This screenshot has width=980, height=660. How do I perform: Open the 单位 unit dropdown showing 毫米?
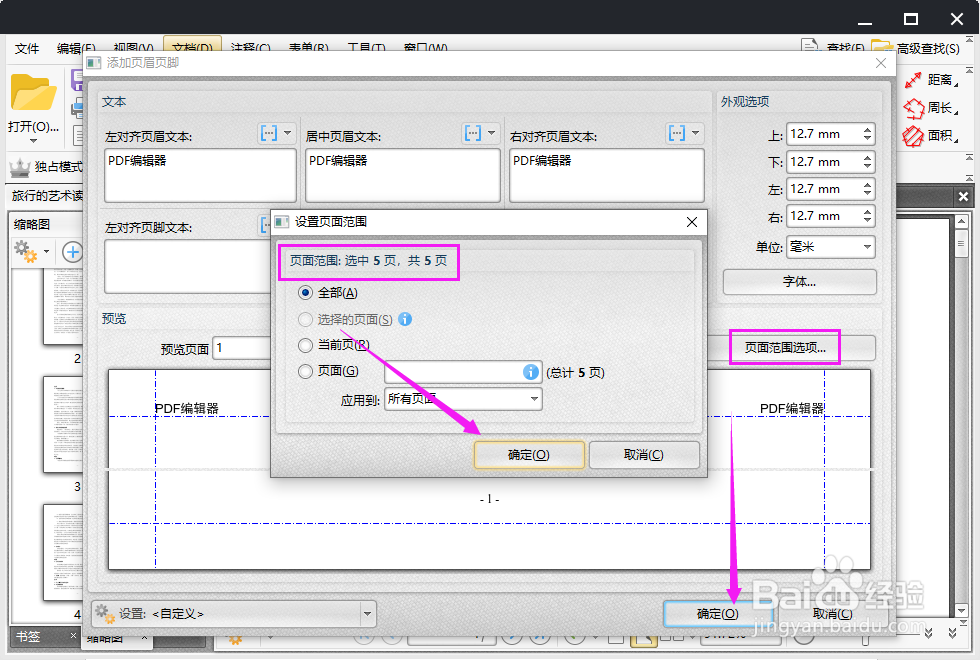click(x=830, y=246)
